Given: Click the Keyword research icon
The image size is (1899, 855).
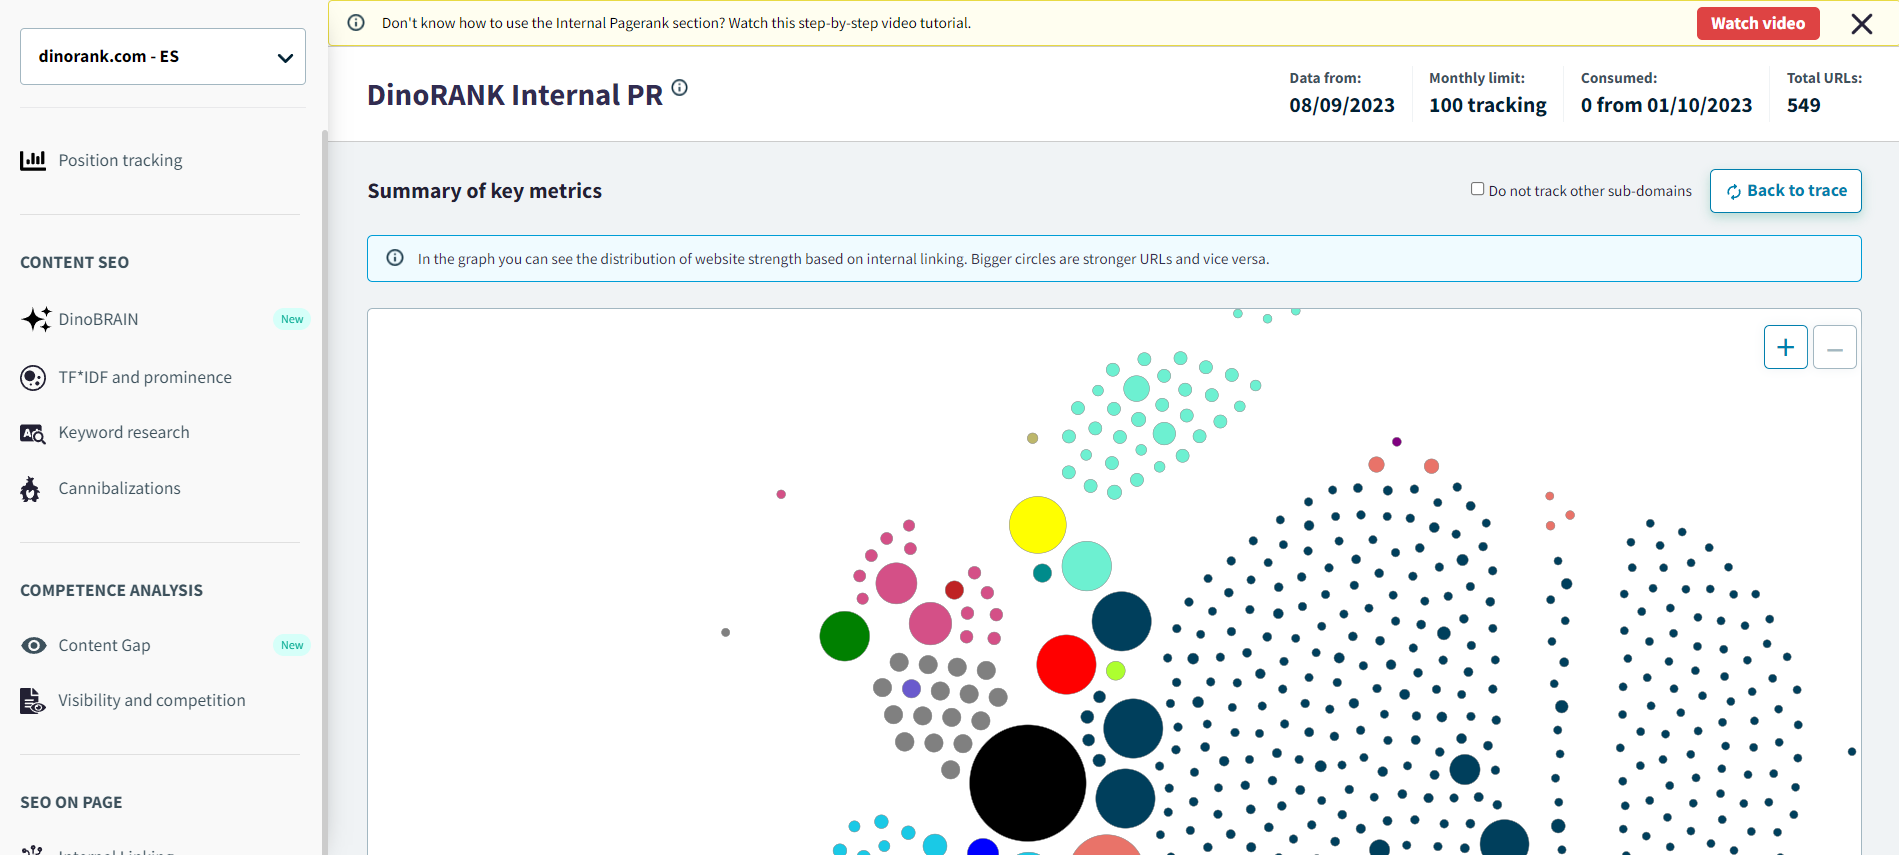Looking at the screenshot, I should point(33,433).
